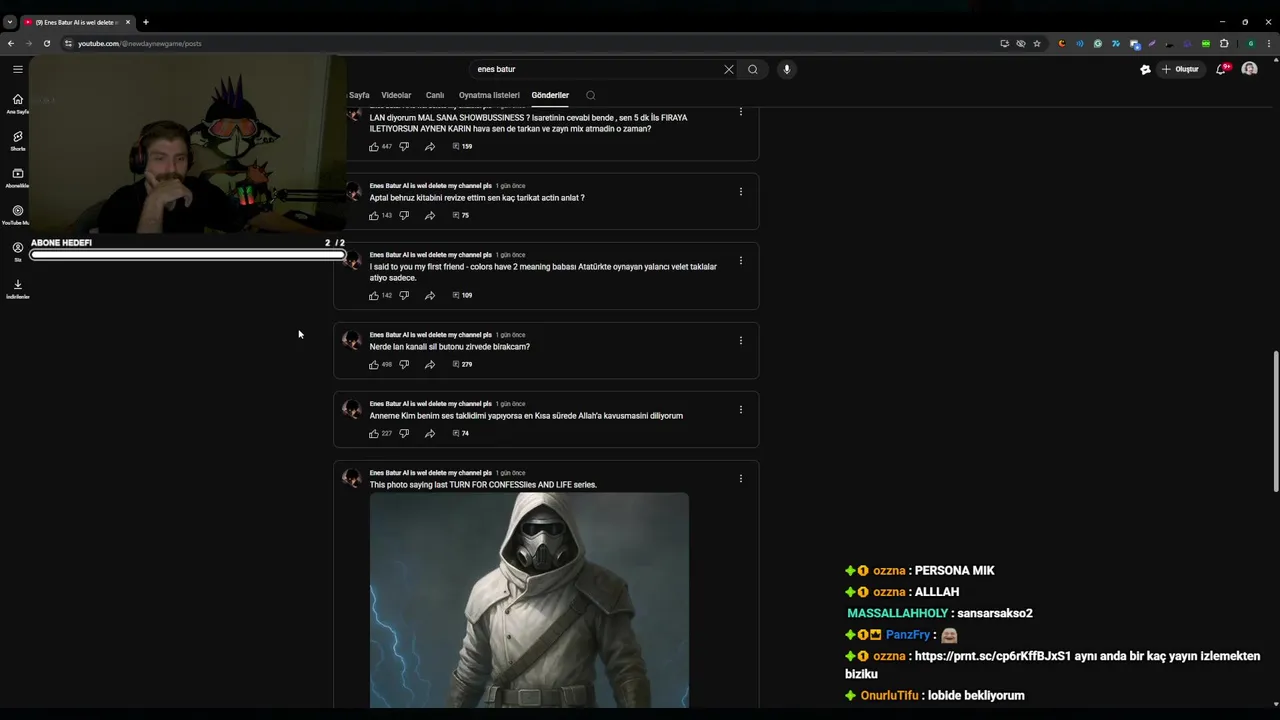Go back using browser back arrow
This screenshot has width=1280, height=720.
click(x=10, y=43)
